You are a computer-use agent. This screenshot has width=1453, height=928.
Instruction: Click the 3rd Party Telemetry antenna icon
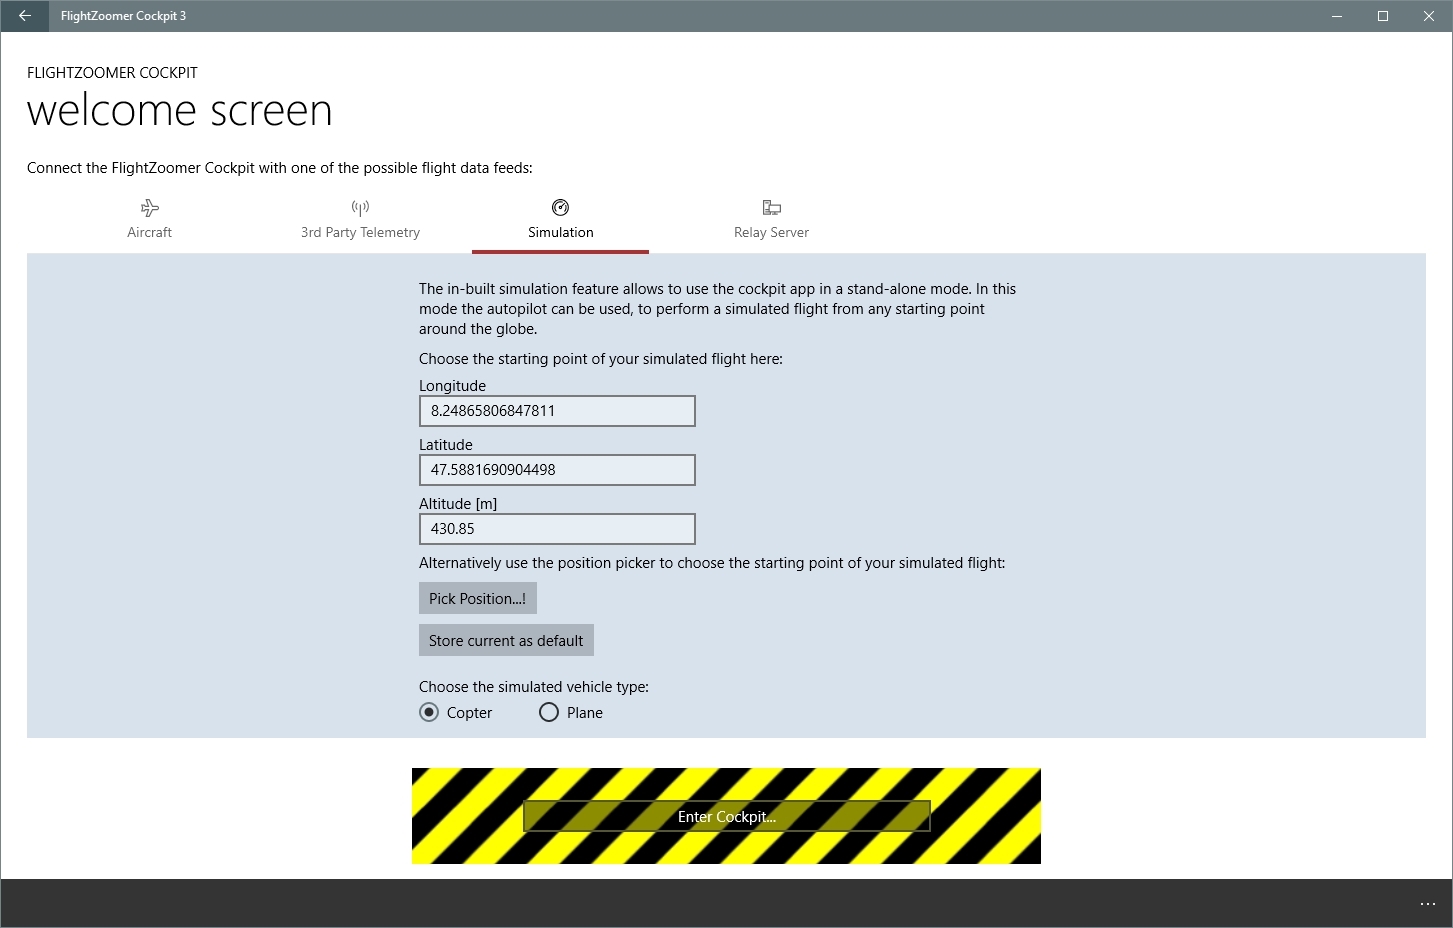click(x=360, y=208)
